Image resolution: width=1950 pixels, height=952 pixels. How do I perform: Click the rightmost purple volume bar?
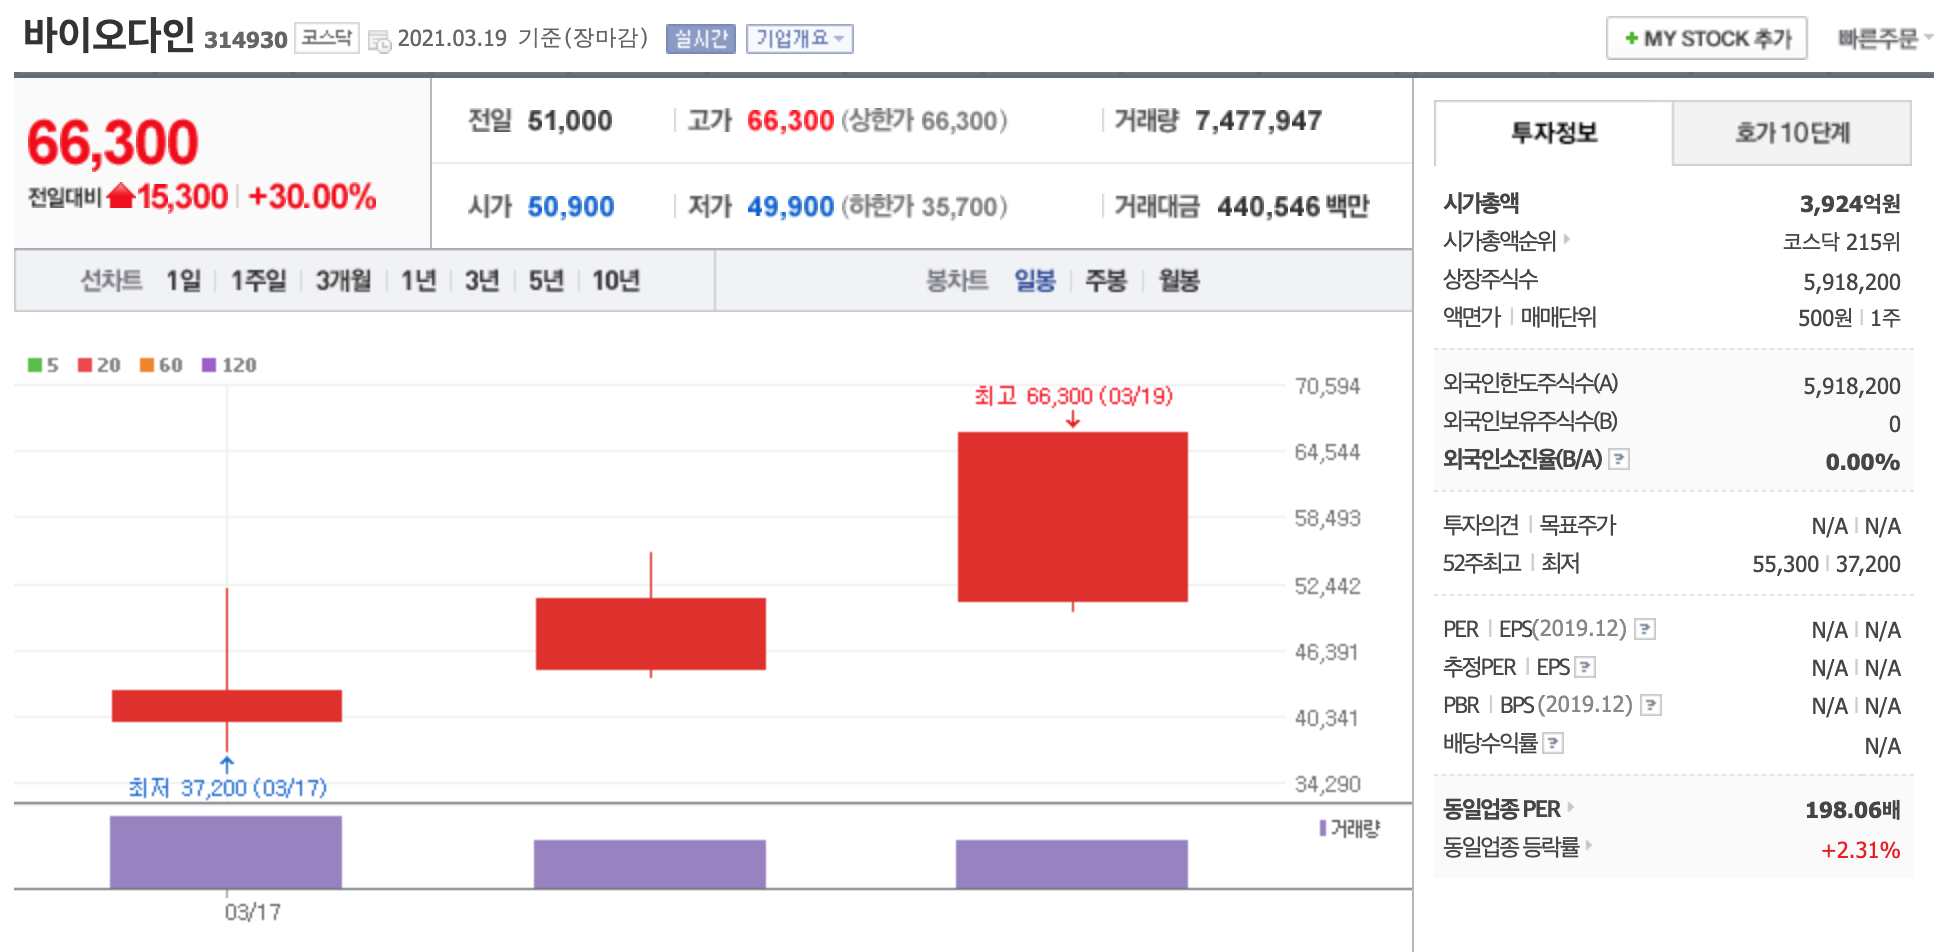click(1072, 864)
